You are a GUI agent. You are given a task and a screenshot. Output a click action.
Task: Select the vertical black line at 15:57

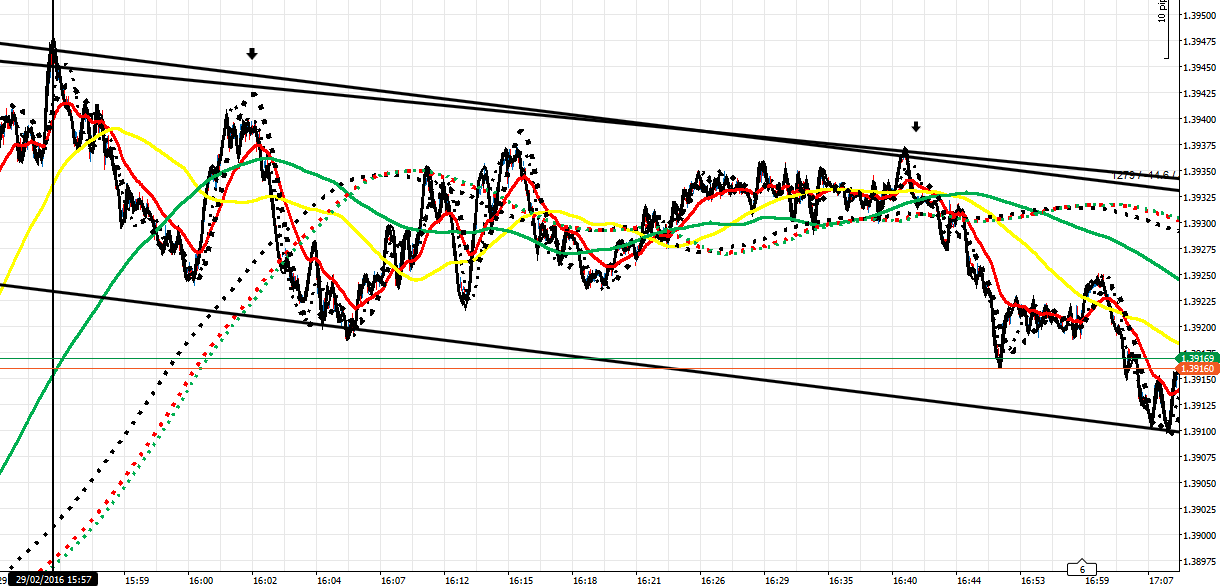tap(53, 300)
